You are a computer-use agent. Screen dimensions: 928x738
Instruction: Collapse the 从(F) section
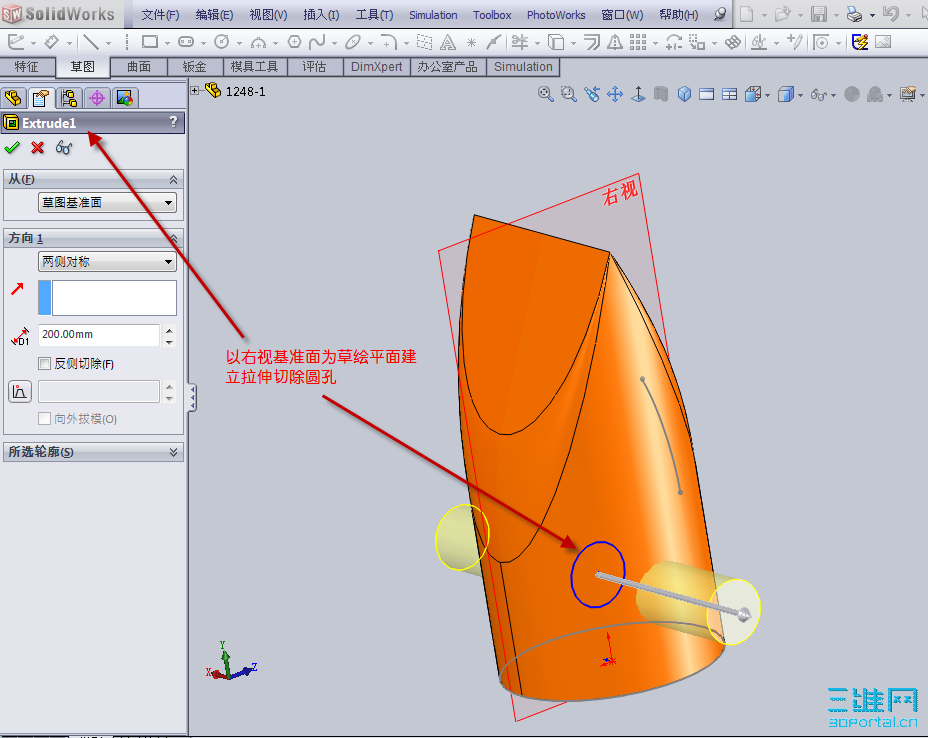coord(173,179)
